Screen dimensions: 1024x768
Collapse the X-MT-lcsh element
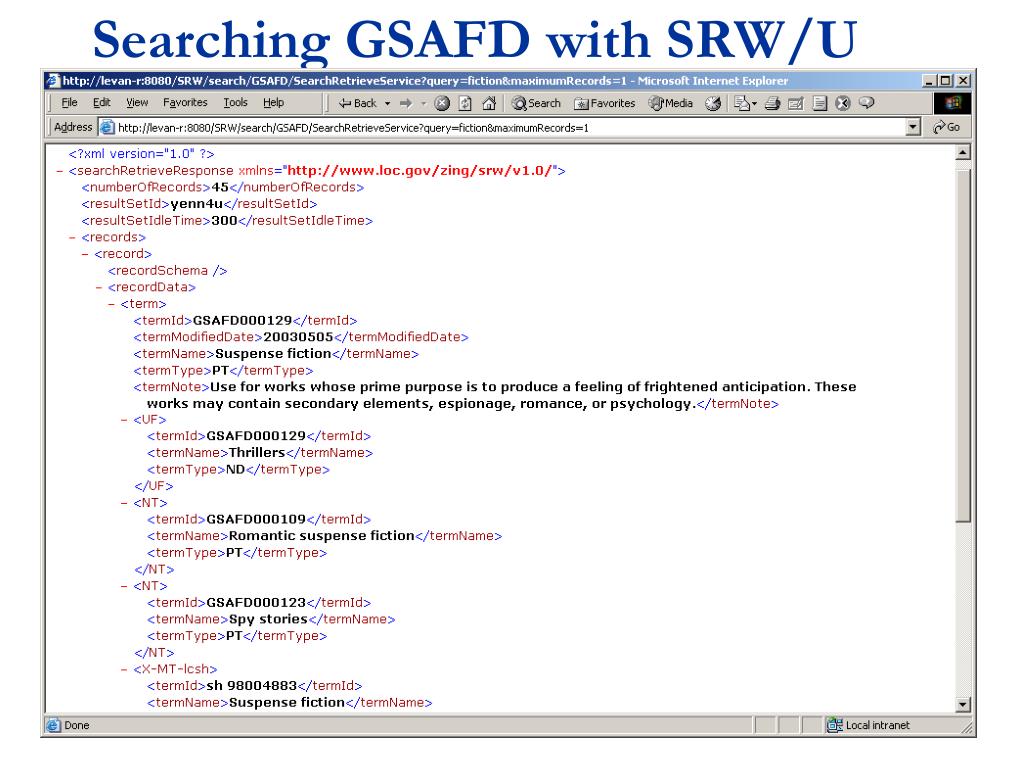124,670
